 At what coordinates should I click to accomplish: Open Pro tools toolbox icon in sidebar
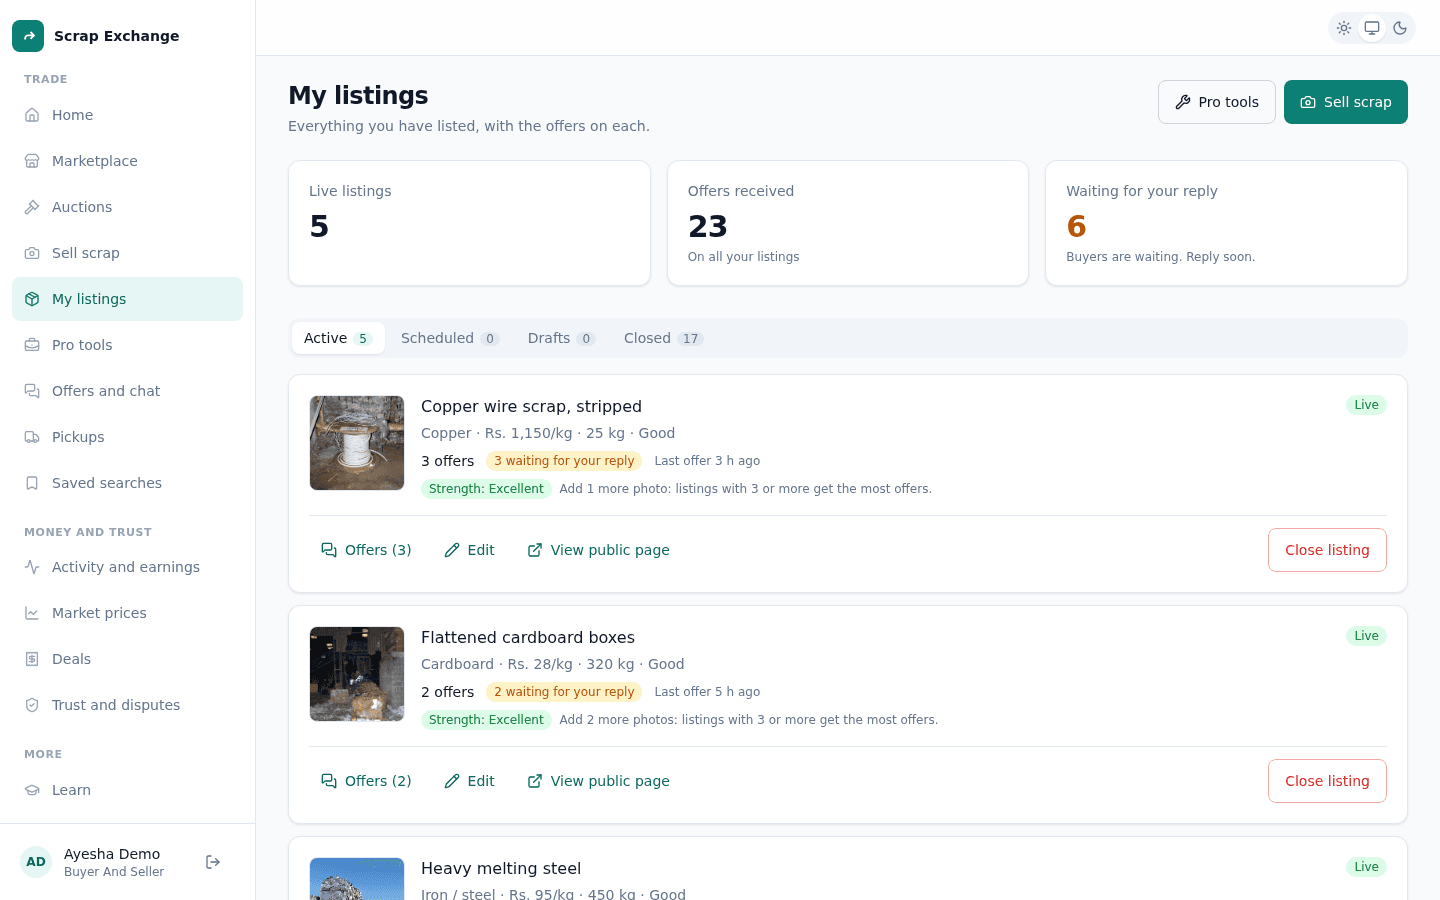tap(32, 345)
